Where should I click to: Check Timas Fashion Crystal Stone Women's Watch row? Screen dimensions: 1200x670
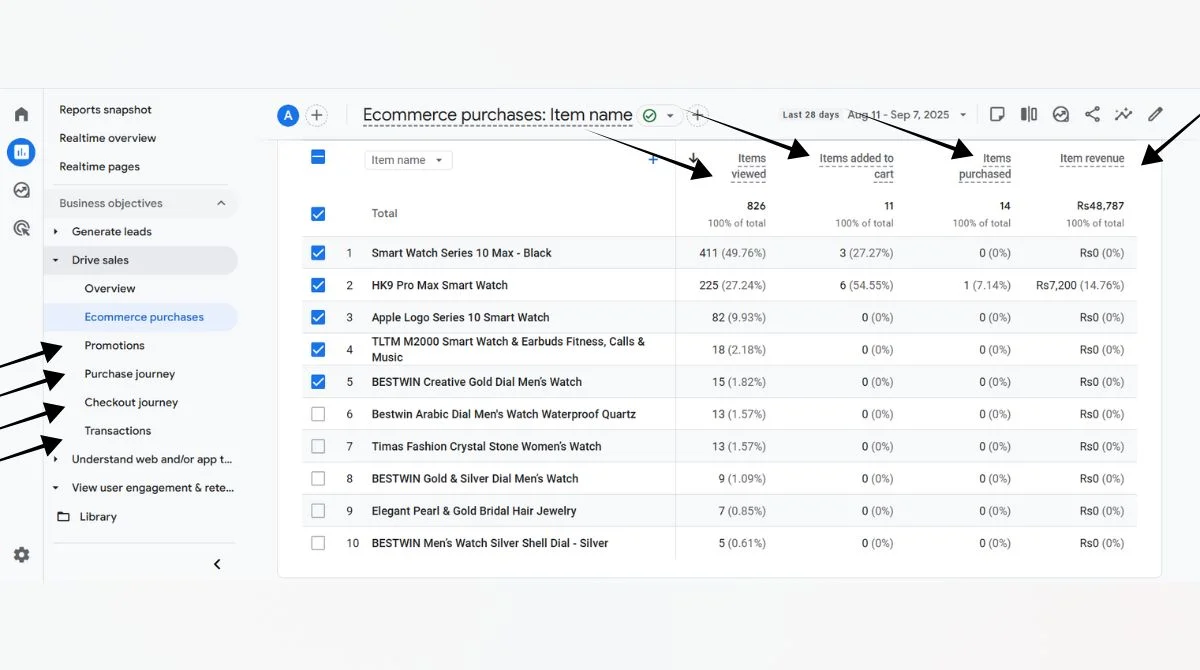point(318,446)
